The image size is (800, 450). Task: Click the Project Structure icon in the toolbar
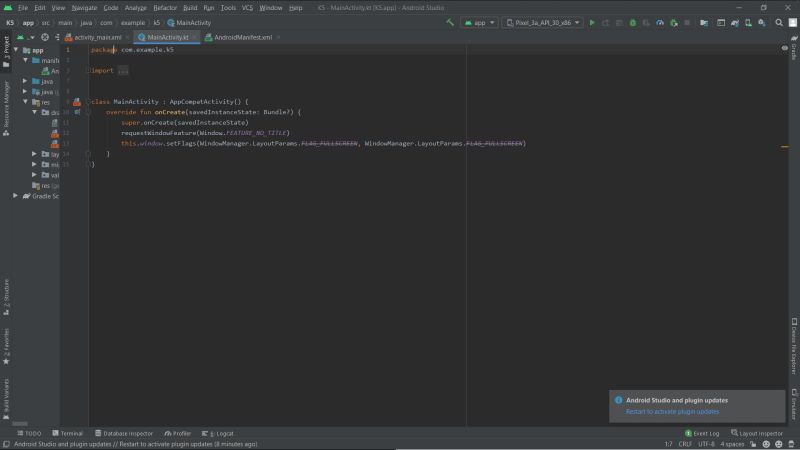tap(704, 22)
